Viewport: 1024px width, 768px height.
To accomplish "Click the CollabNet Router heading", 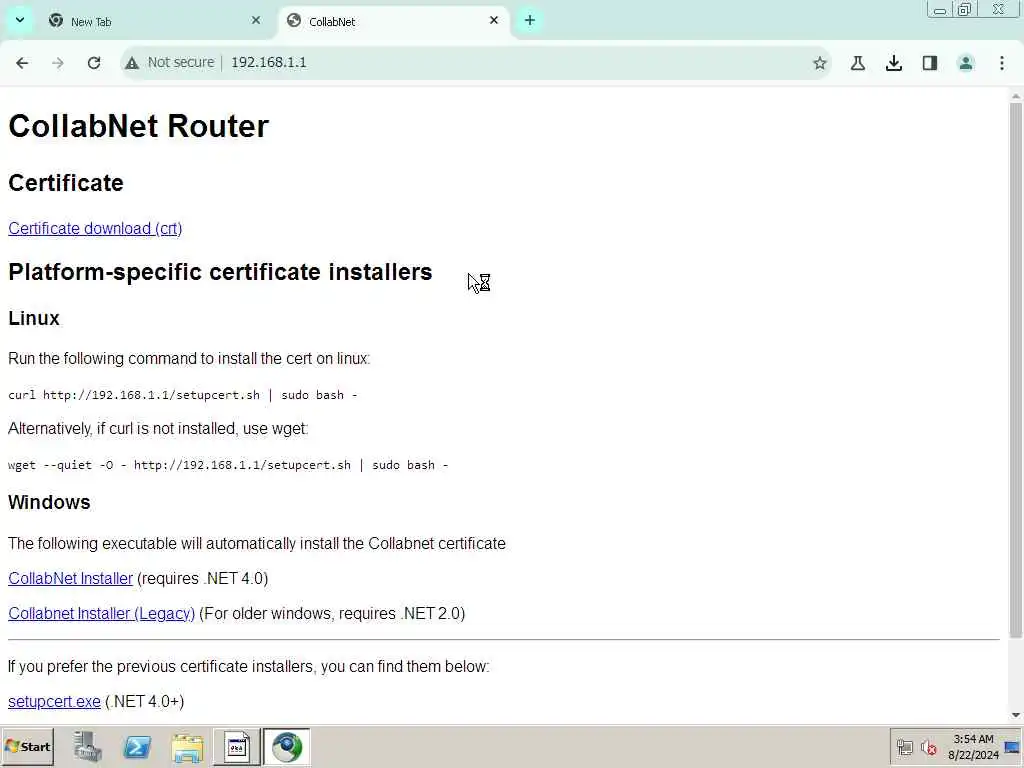I will click(138, 126).
